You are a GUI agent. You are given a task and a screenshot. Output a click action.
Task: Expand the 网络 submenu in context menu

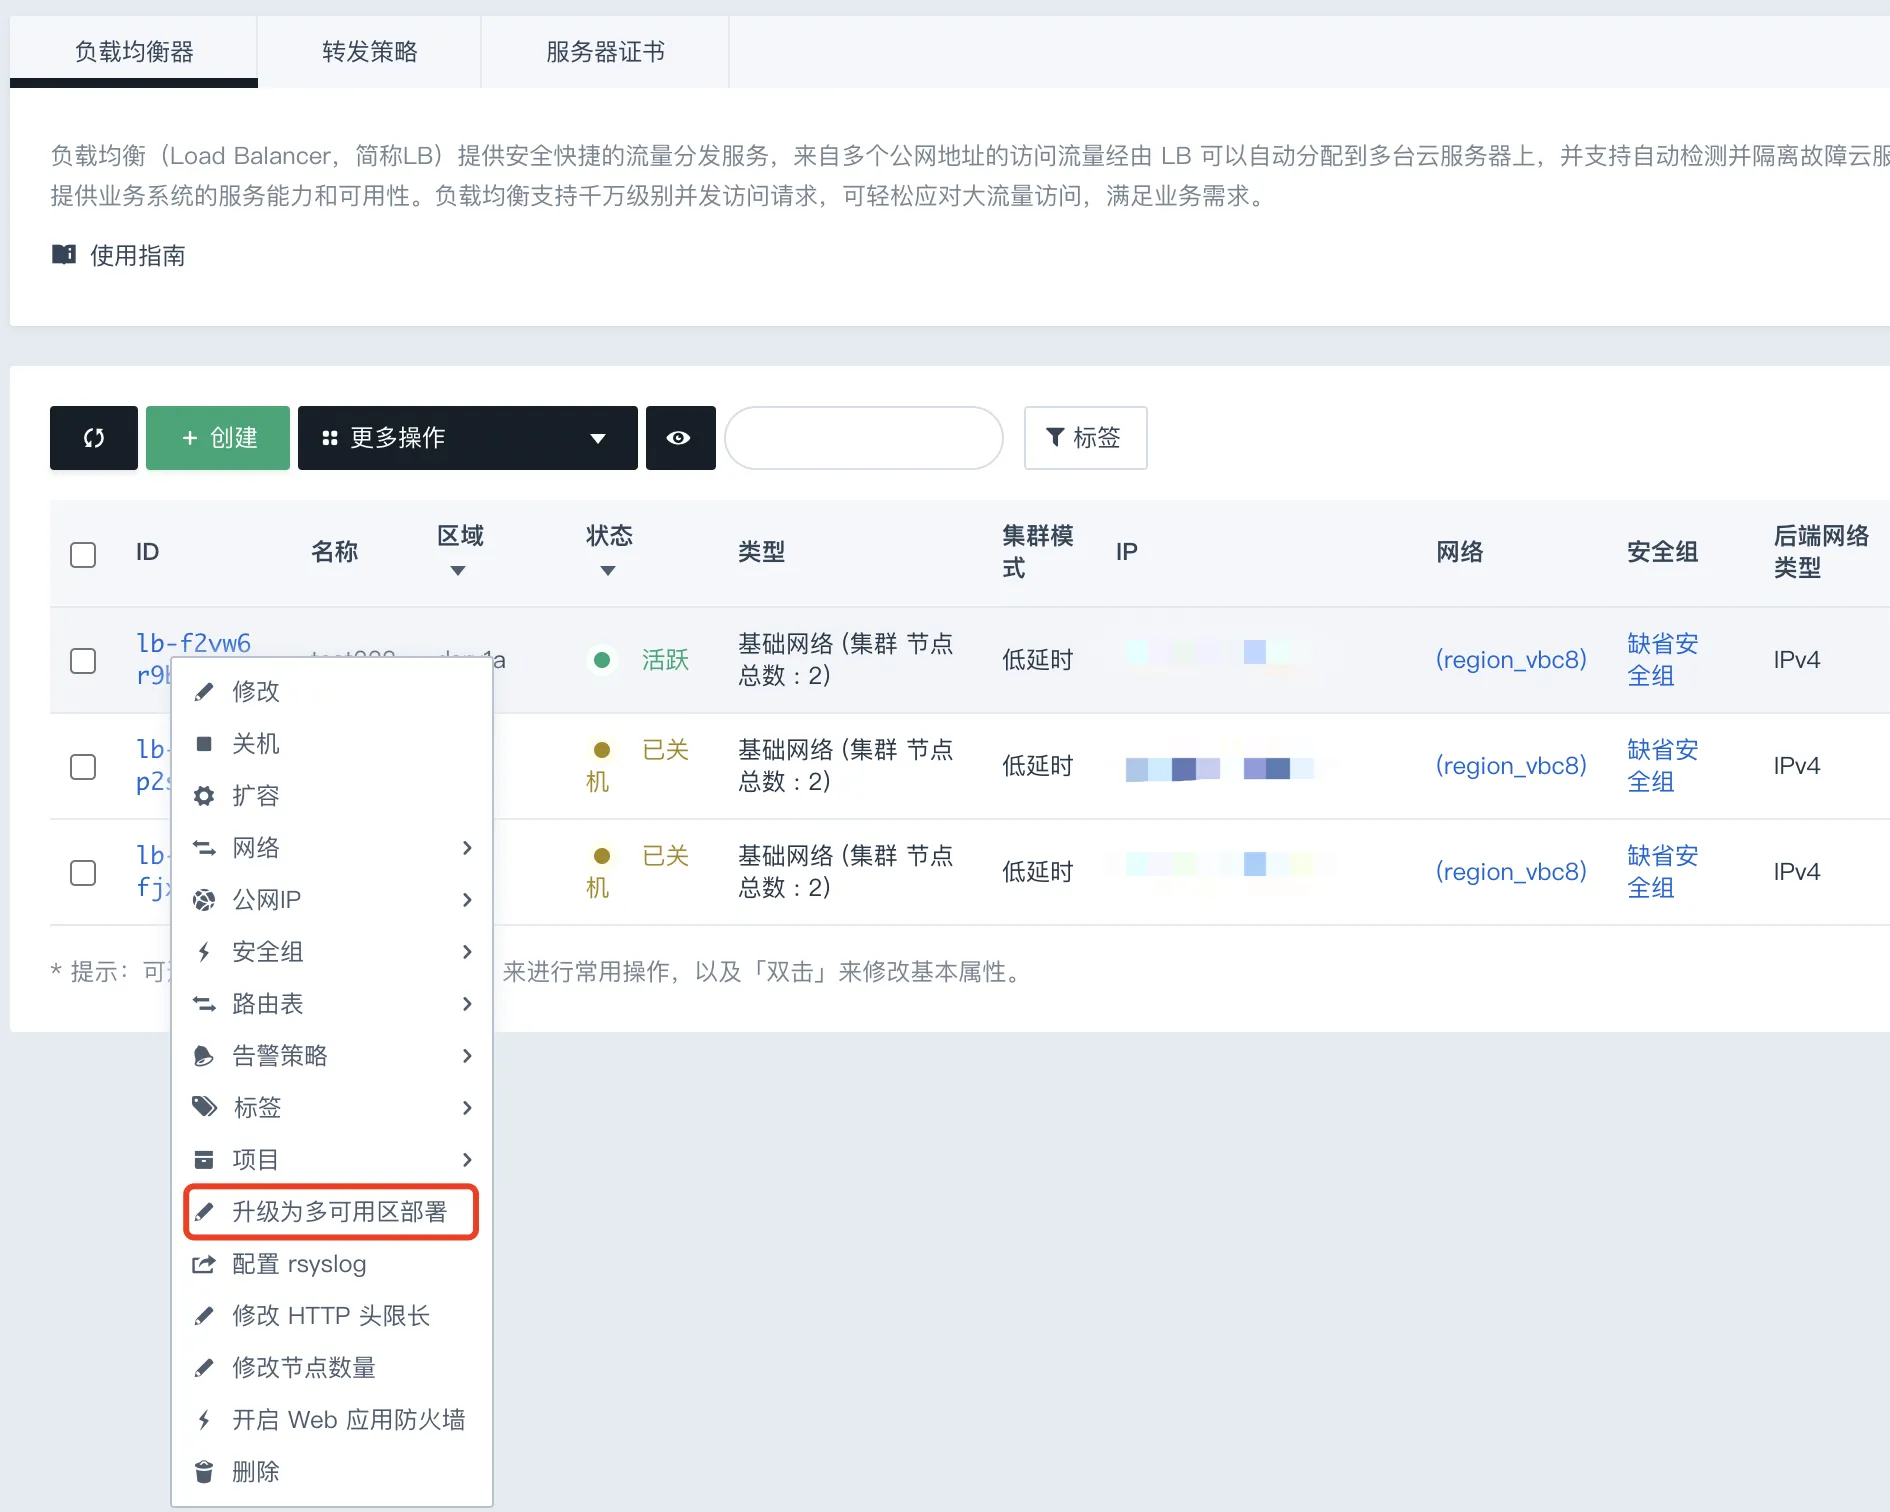[x=332, y=848]
